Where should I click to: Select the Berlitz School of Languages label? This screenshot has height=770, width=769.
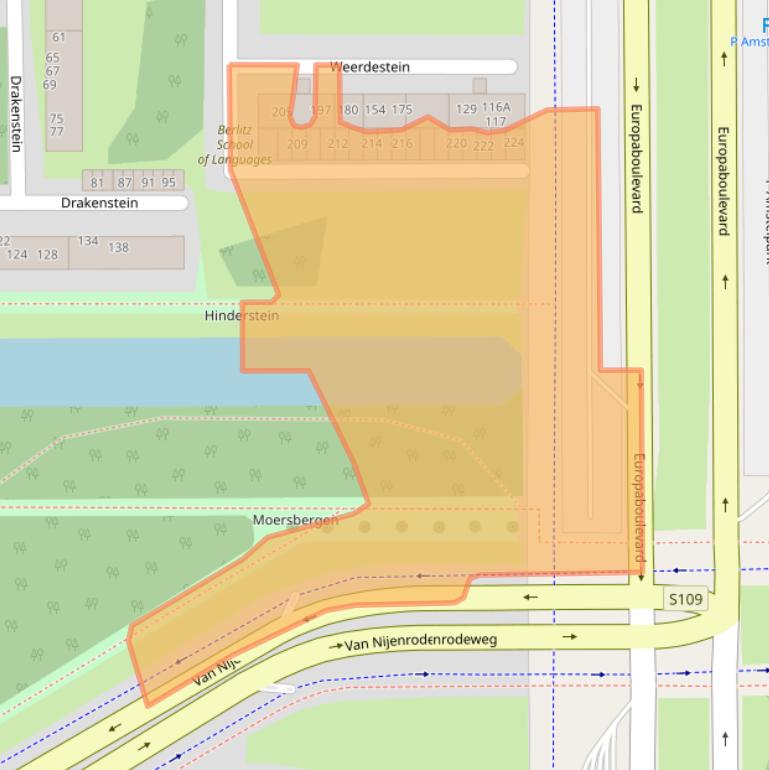pos(235,145)
